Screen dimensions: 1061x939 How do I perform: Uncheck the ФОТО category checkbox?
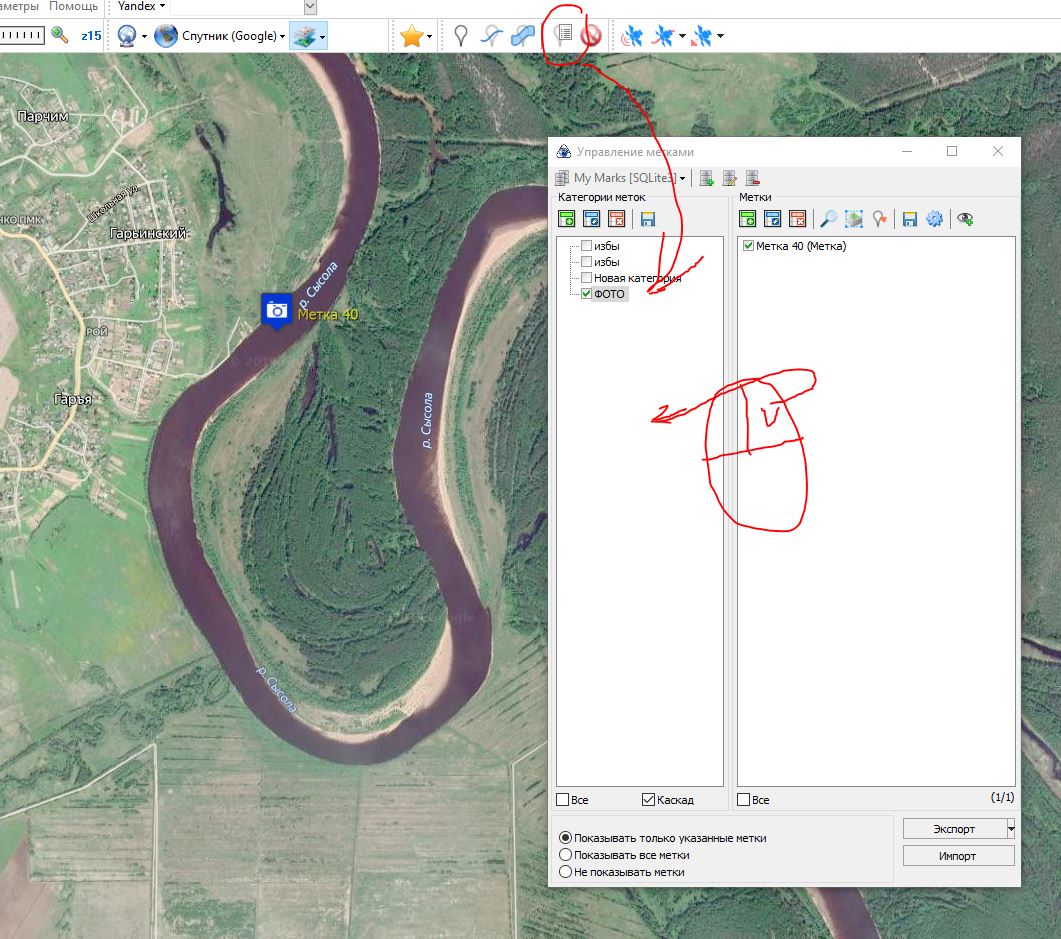click(x=587, y=294)
